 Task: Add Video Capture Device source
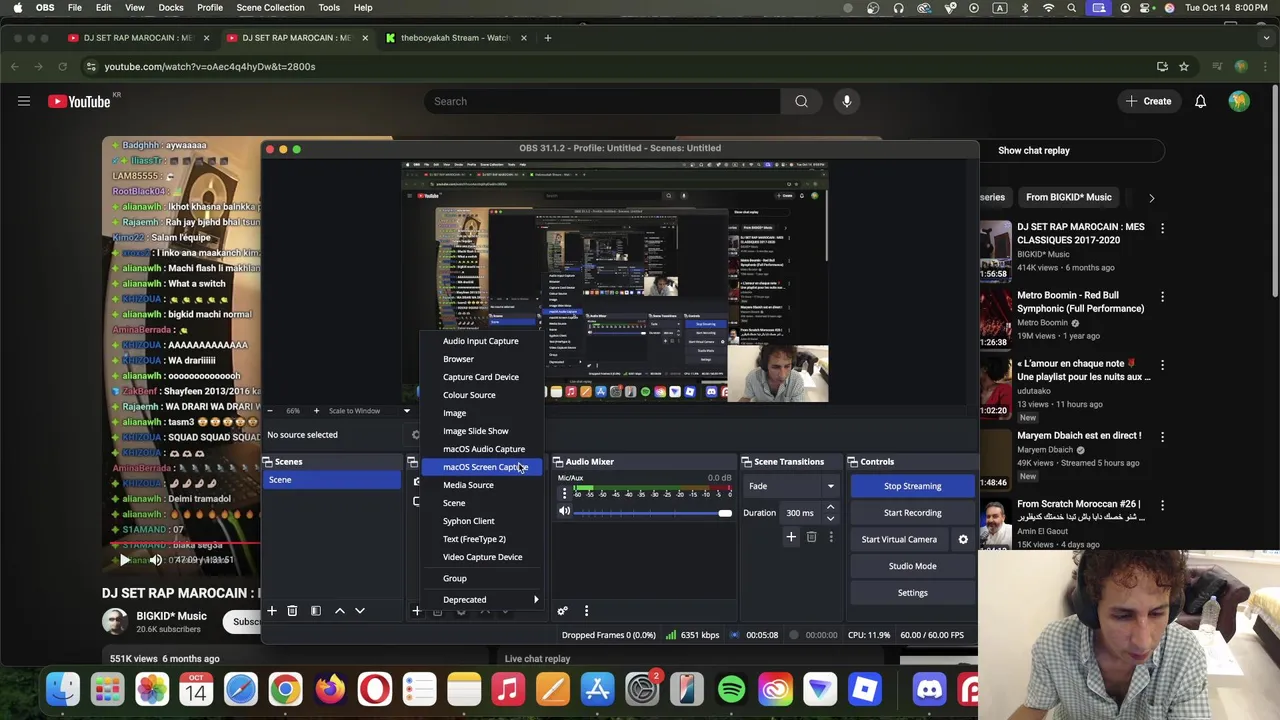coord(483,557)
